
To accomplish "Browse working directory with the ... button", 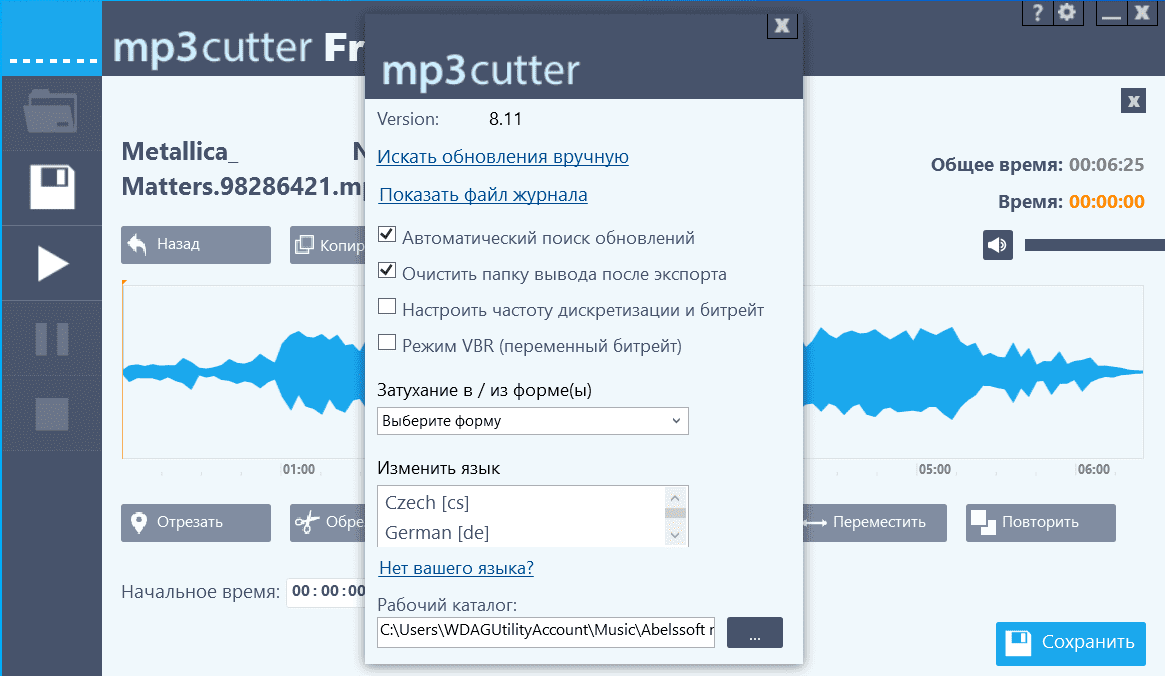I will [755, 632].
